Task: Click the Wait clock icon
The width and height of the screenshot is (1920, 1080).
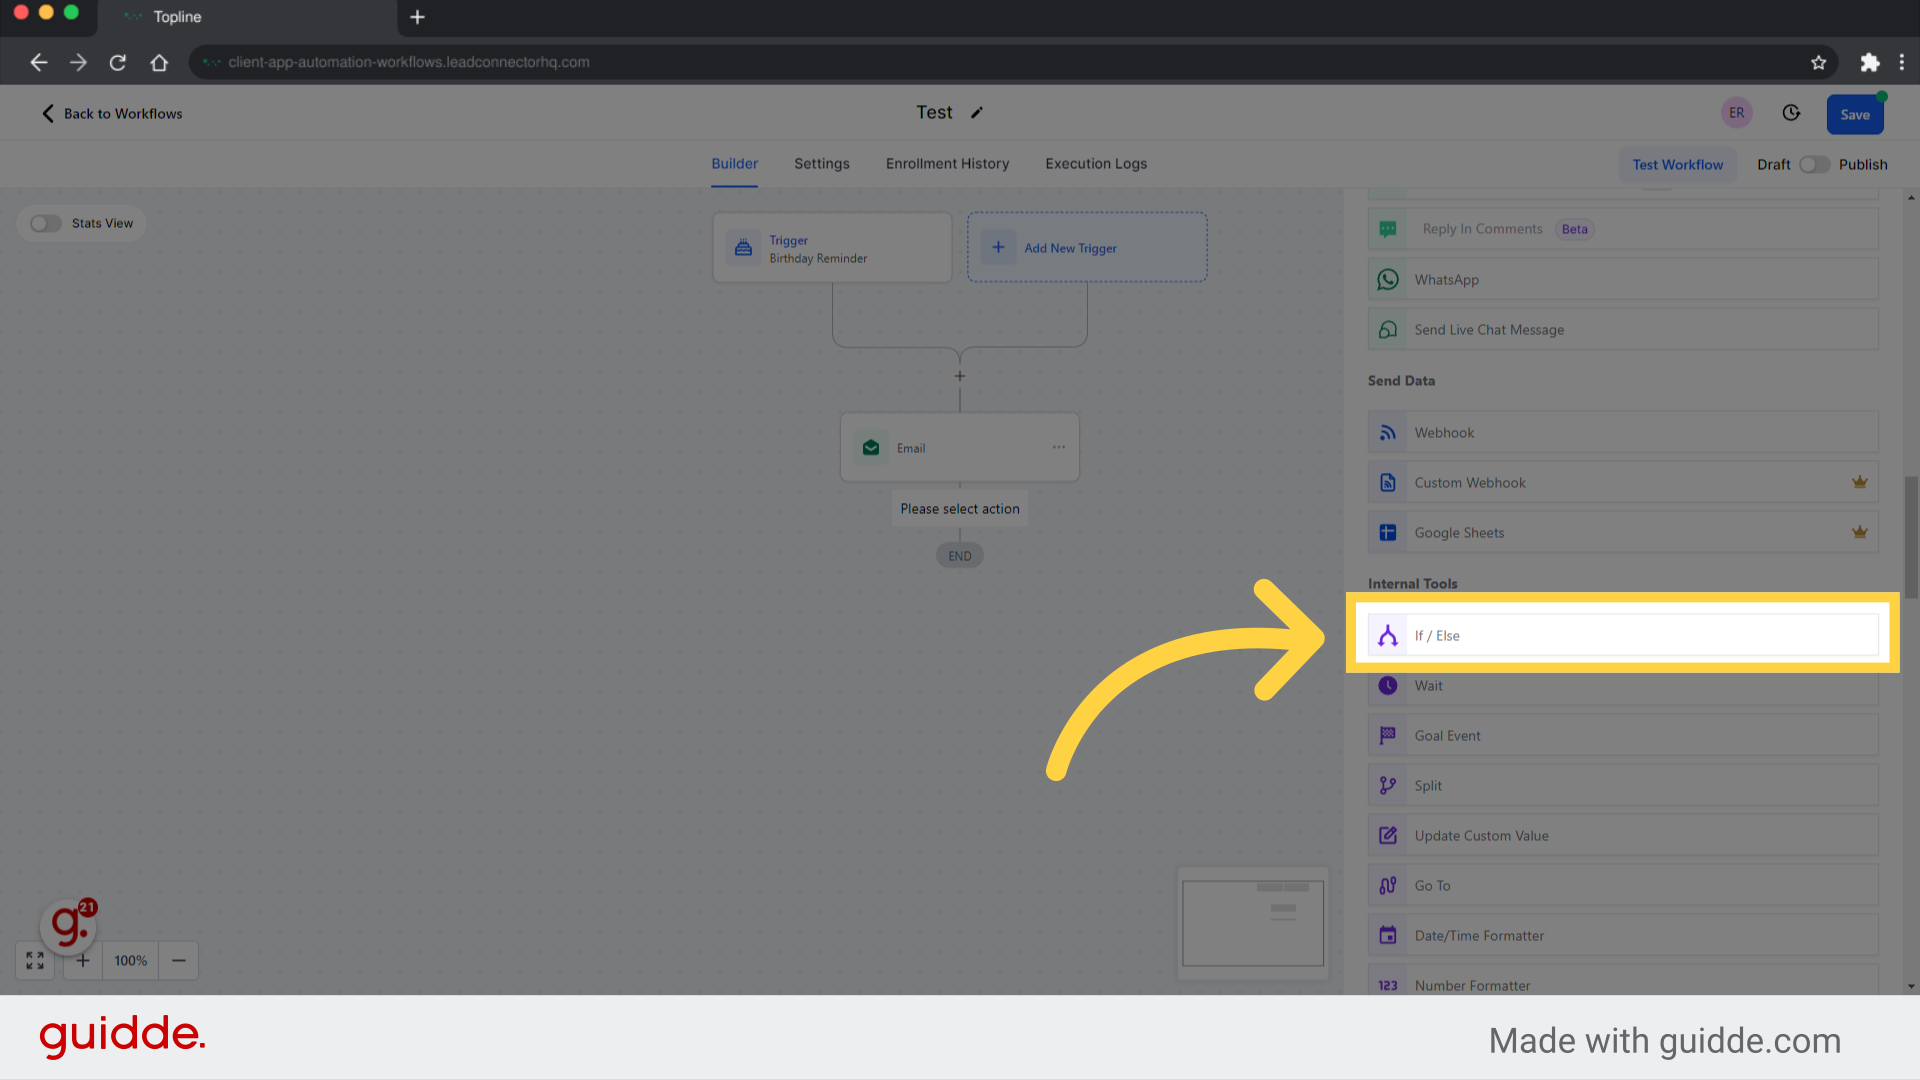Action: point(1388,686)
